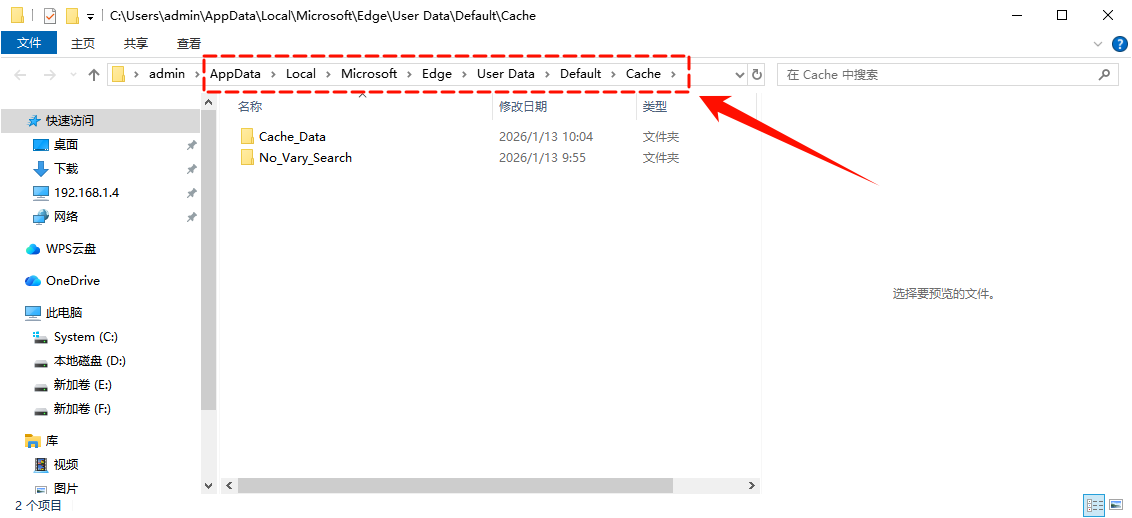The width and height of the screenshot is (1132, 518).
Task: Click the Microsoft breadcrumb in the path
Action: click(x=368, y=74)
